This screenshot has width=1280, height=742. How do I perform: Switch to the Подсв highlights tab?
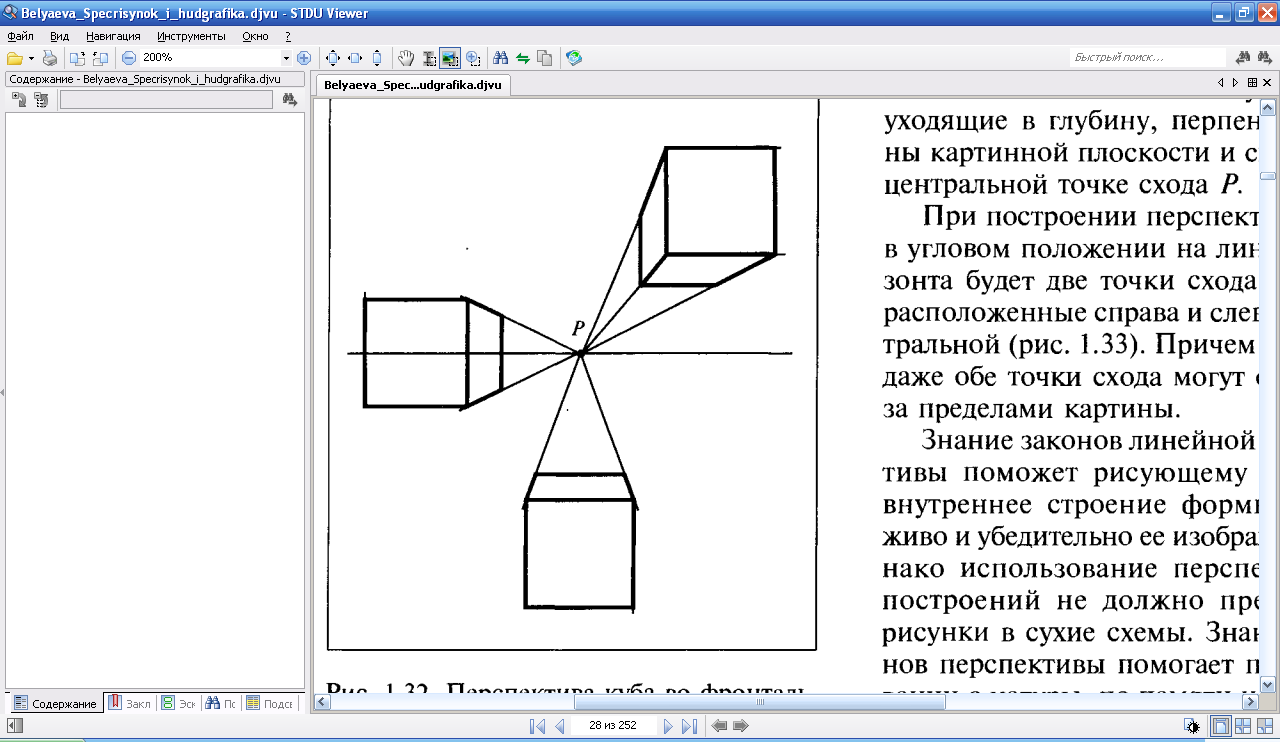click(x=270, y=704)
